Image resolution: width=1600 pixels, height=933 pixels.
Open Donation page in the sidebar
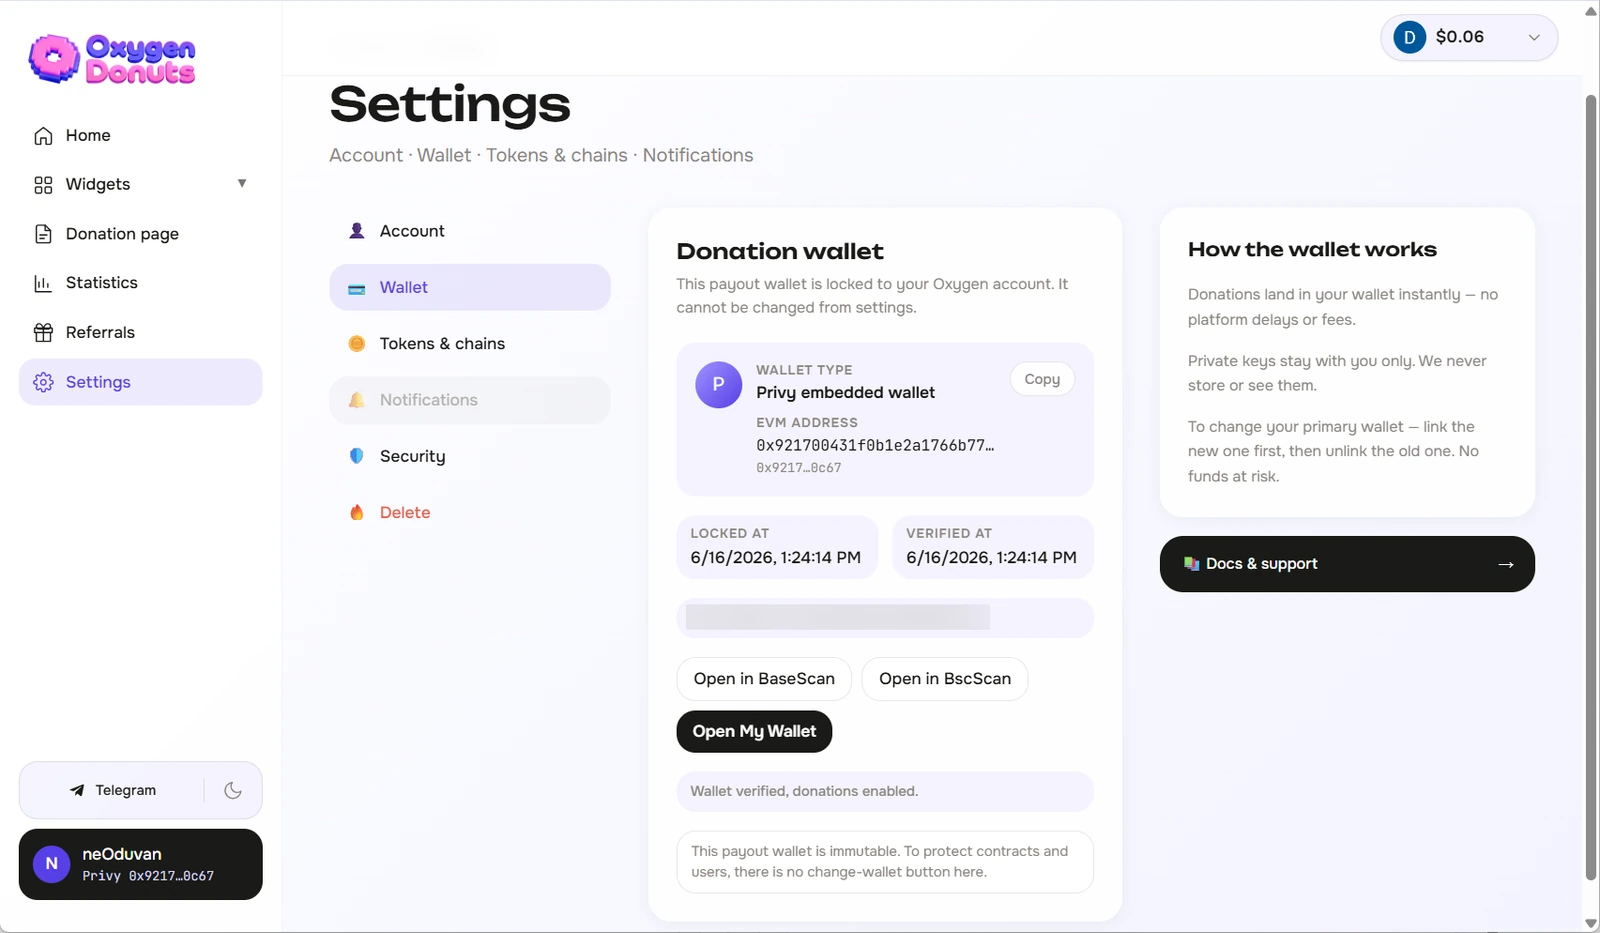(141, 234)
